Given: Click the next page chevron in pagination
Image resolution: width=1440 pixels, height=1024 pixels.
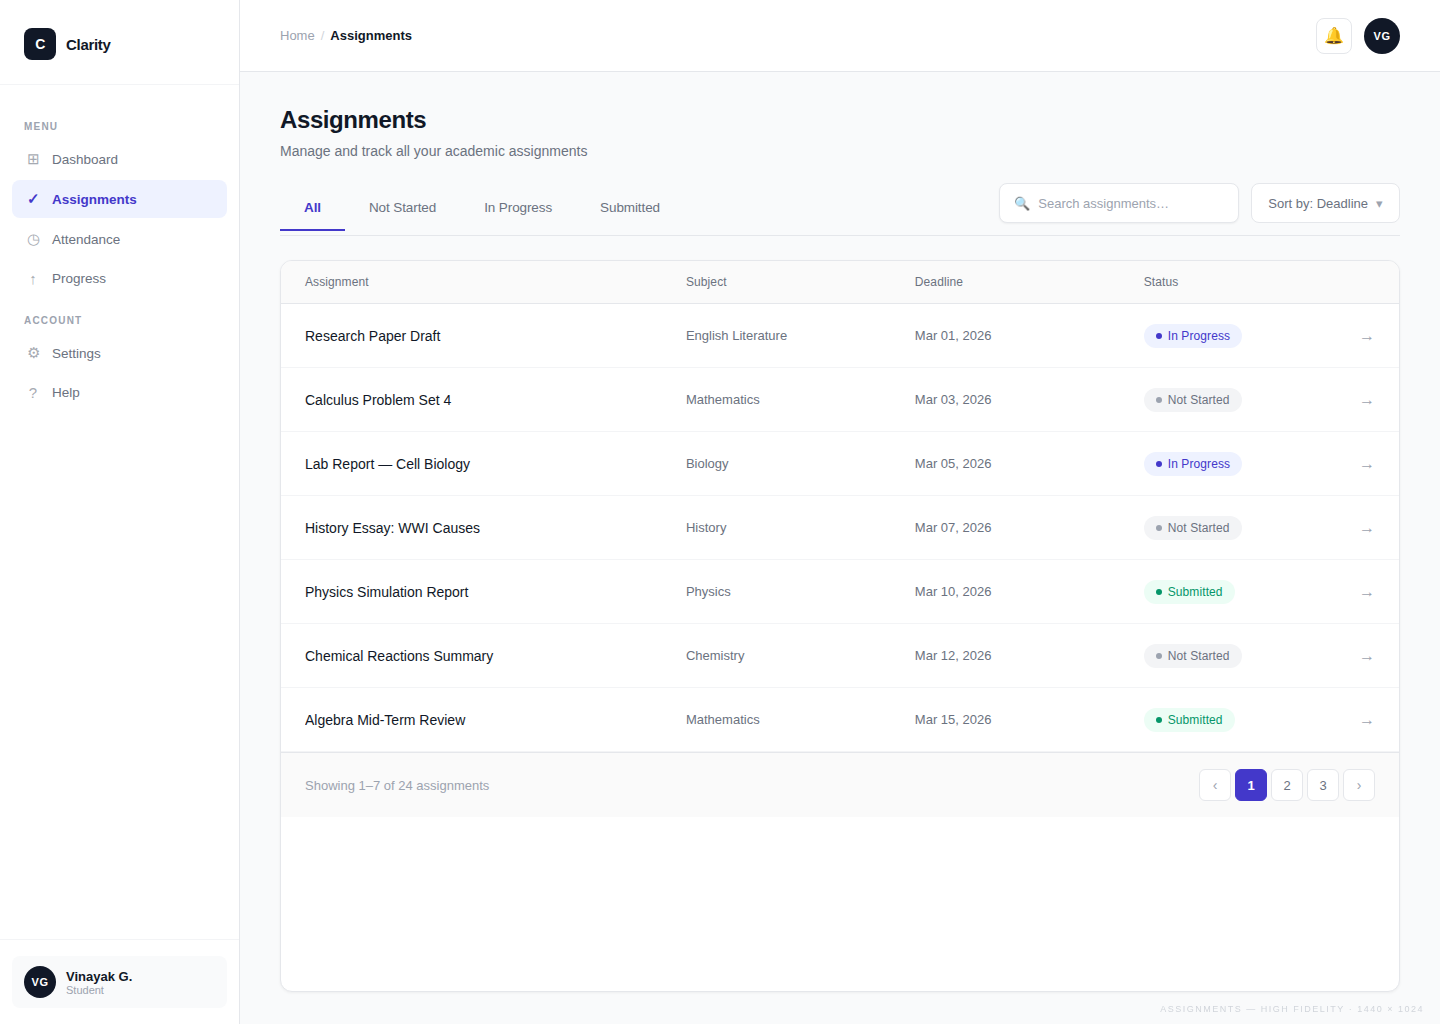Looking at the screenshot, I should coord(1358,785).
